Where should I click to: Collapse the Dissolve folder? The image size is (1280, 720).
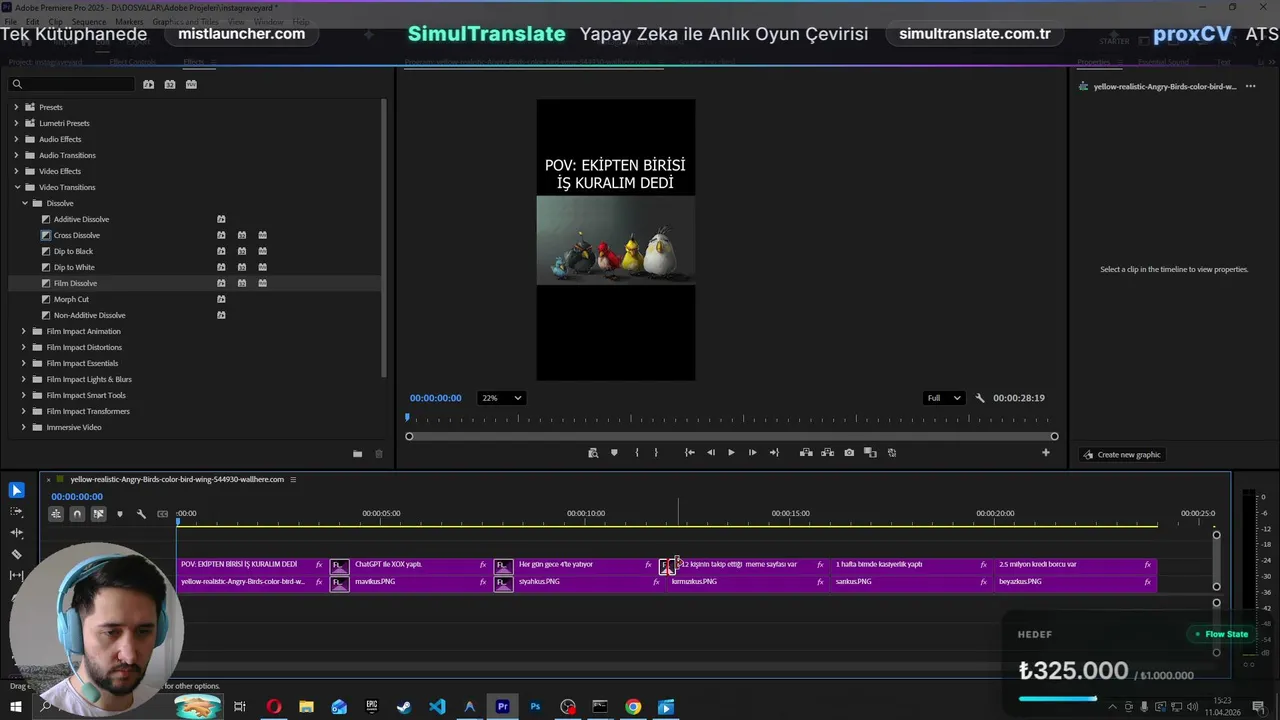(x=24, y=203)
